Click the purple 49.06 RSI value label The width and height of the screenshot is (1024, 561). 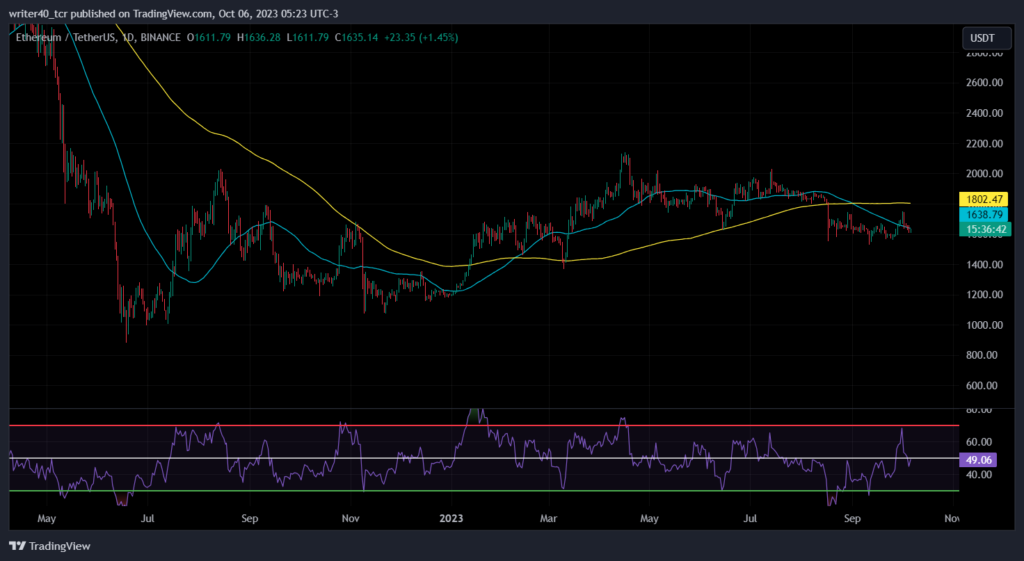978,460
